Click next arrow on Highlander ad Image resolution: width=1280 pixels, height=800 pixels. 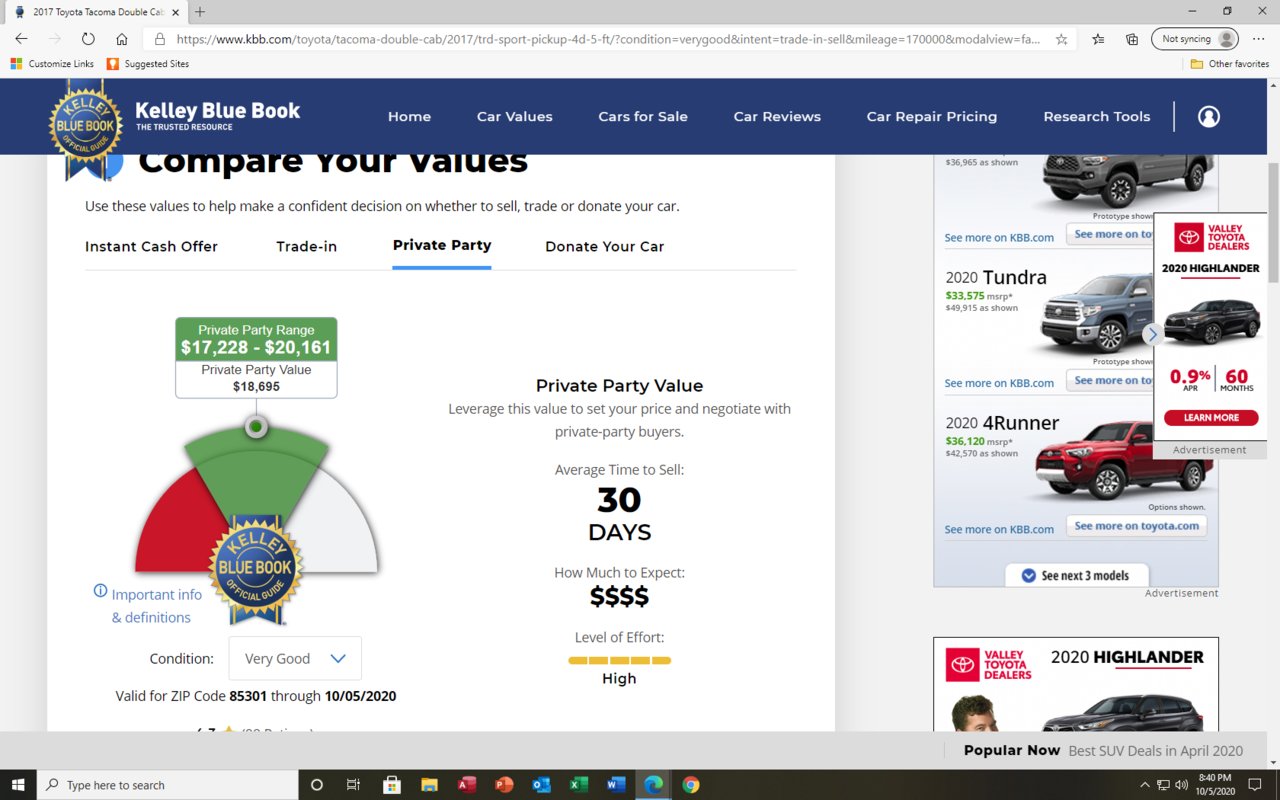tap(1152, 334)
